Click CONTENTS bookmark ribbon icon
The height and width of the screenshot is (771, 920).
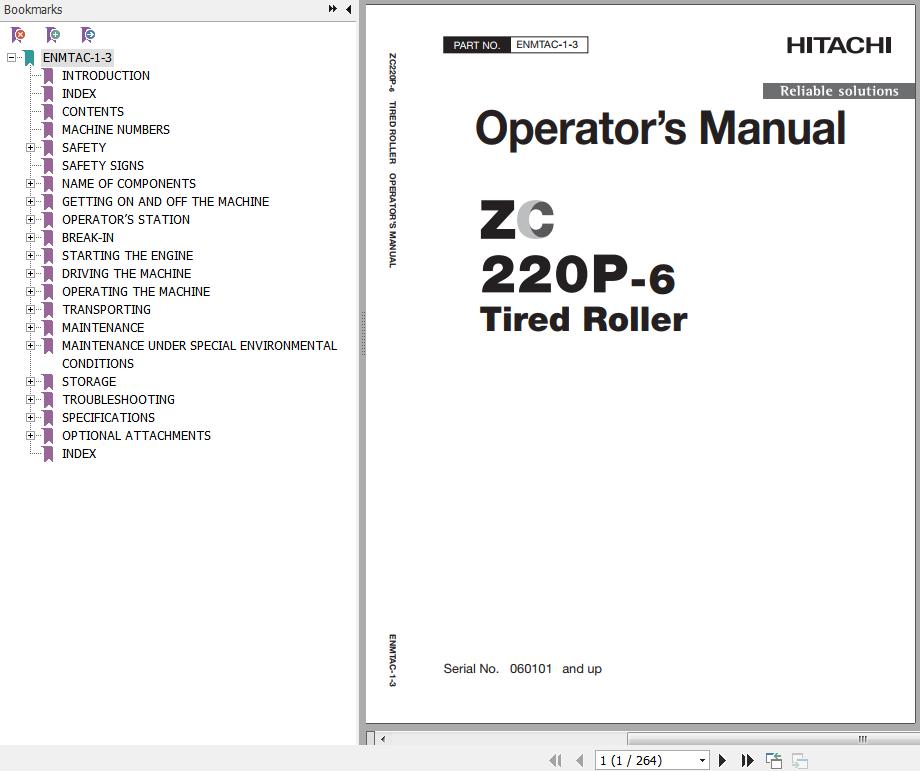48,111
